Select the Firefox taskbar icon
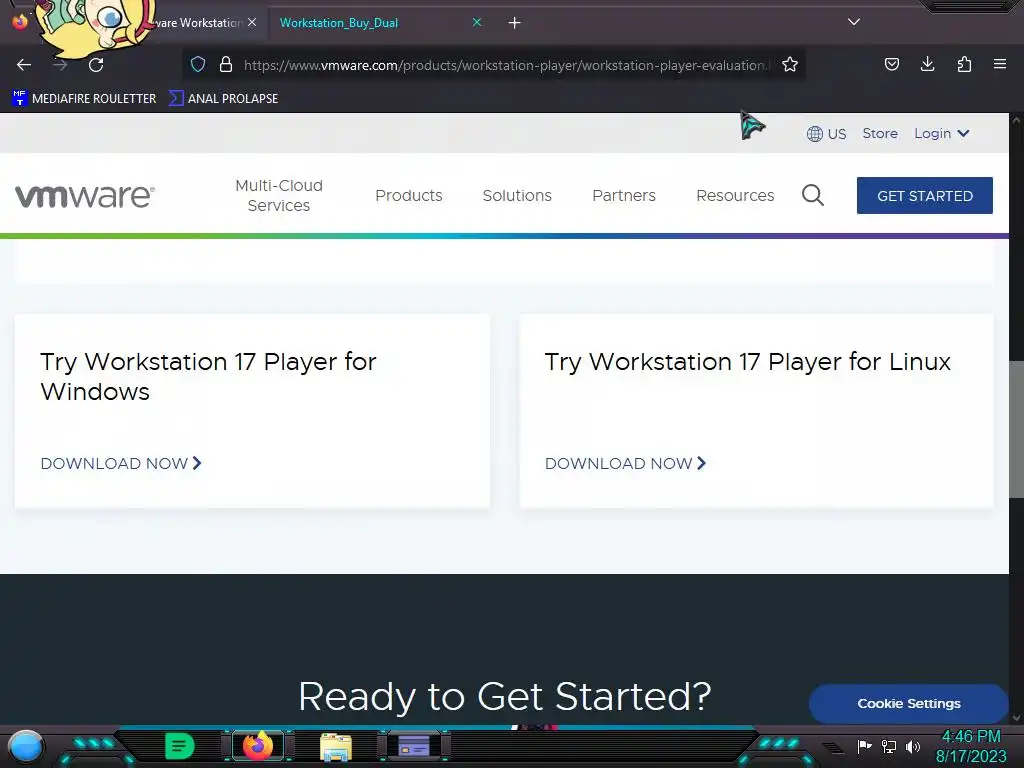The height and width of the screenshot is (768, 1024). pyautogui.click(x=258, y=746)
